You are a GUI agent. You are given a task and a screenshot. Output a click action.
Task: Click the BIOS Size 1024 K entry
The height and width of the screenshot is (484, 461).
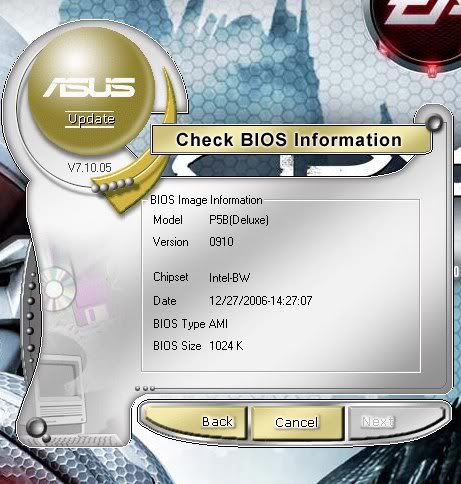(198, 346)
